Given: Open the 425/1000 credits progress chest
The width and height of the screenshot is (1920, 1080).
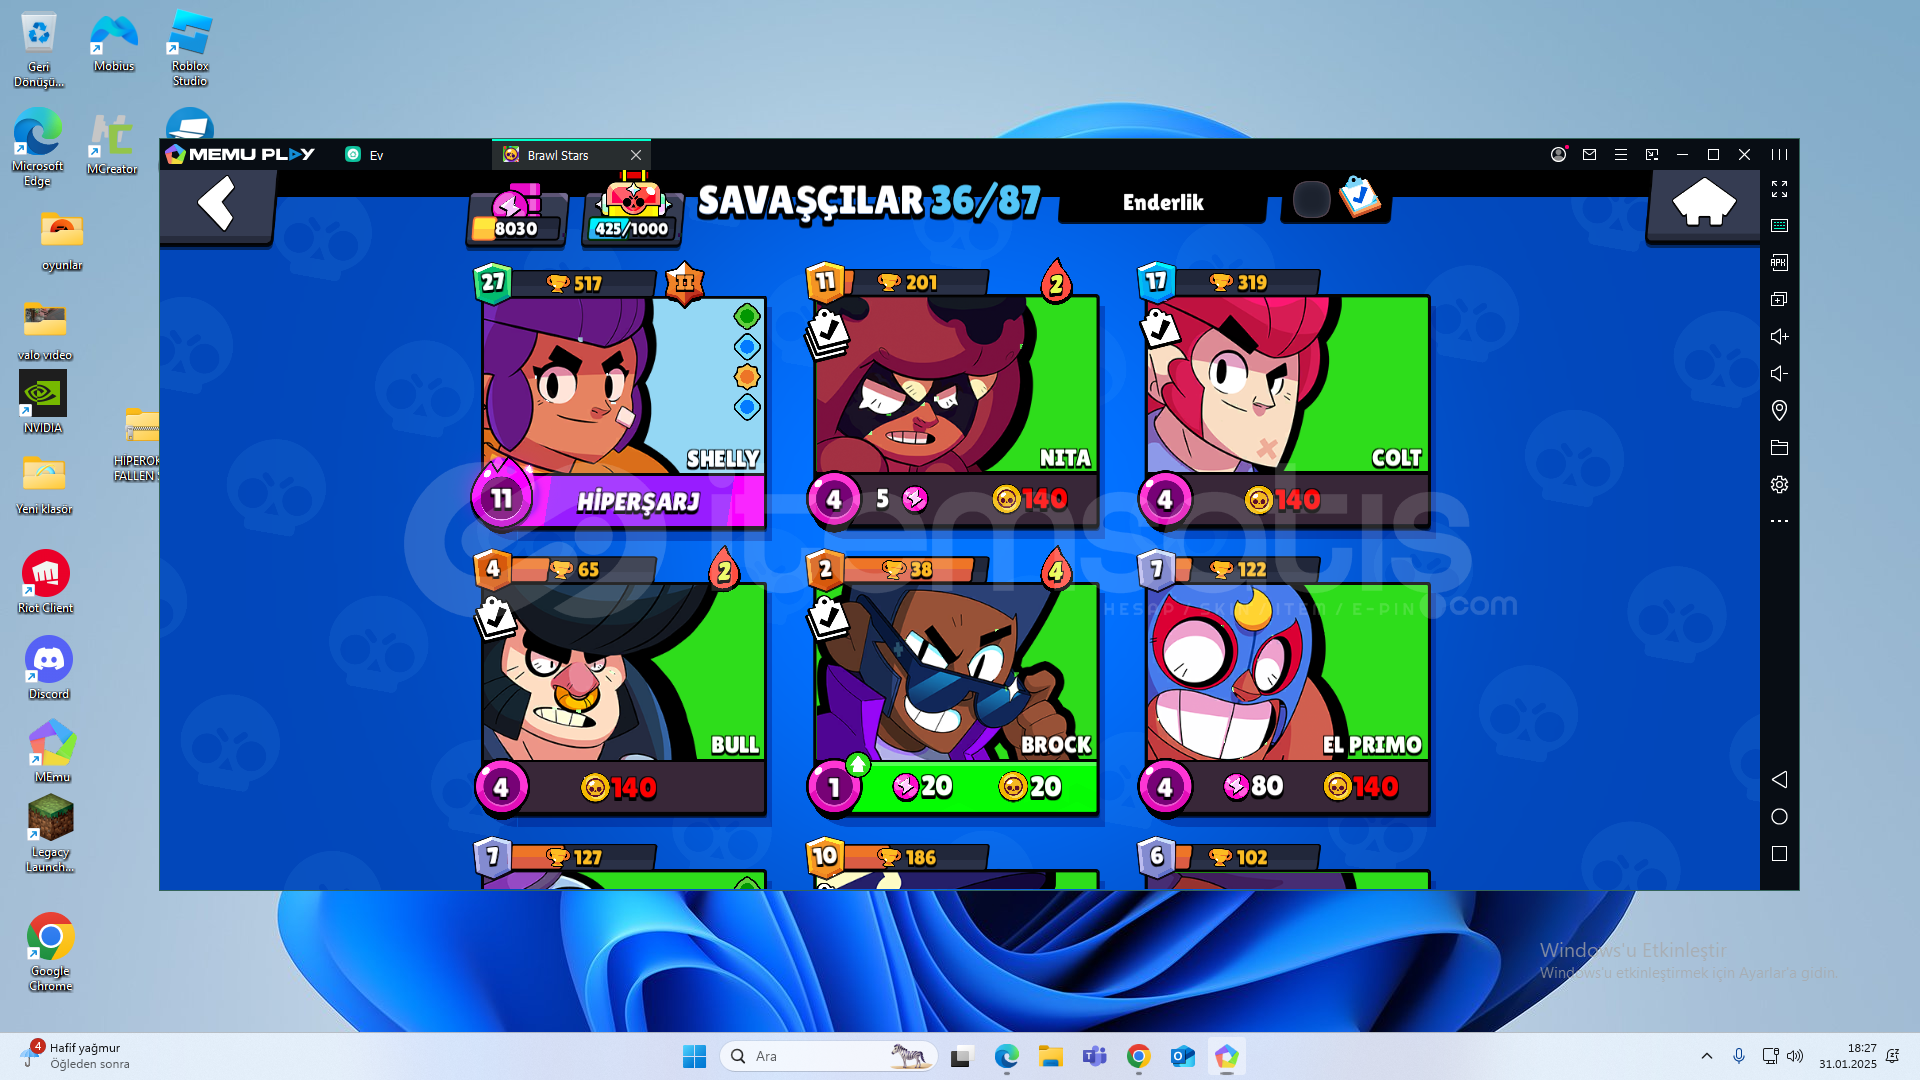Looking at the screenshot, I should [632, 210].
